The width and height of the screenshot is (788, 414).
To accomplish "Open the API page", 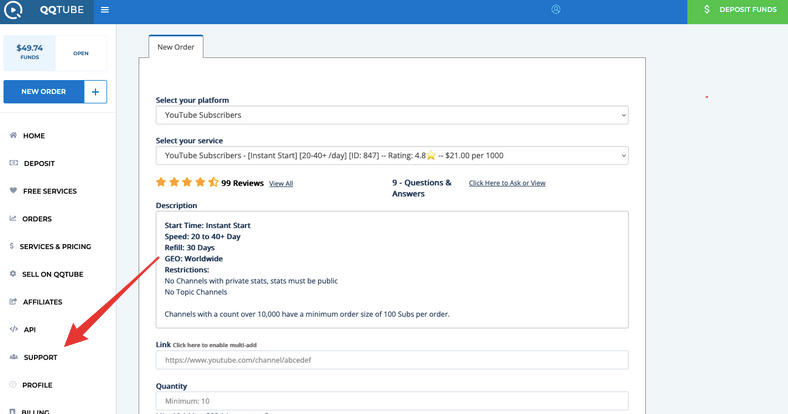I will 30,330.
